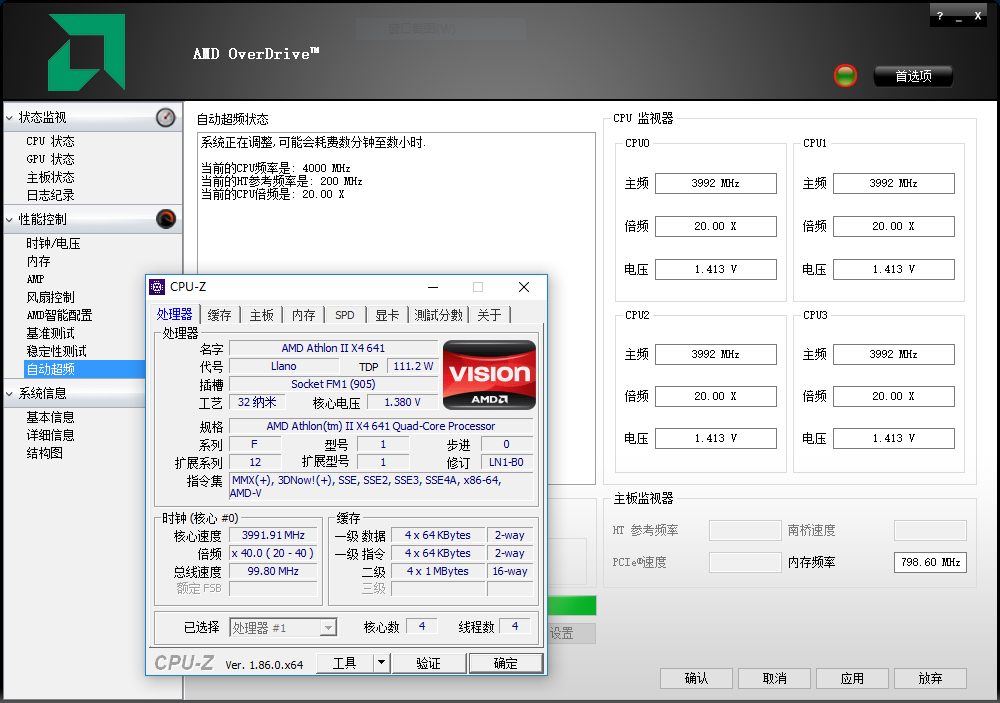Collapse the 状态监视 section
This screenshot has height=703, width=1000.
tap(10, 118)
